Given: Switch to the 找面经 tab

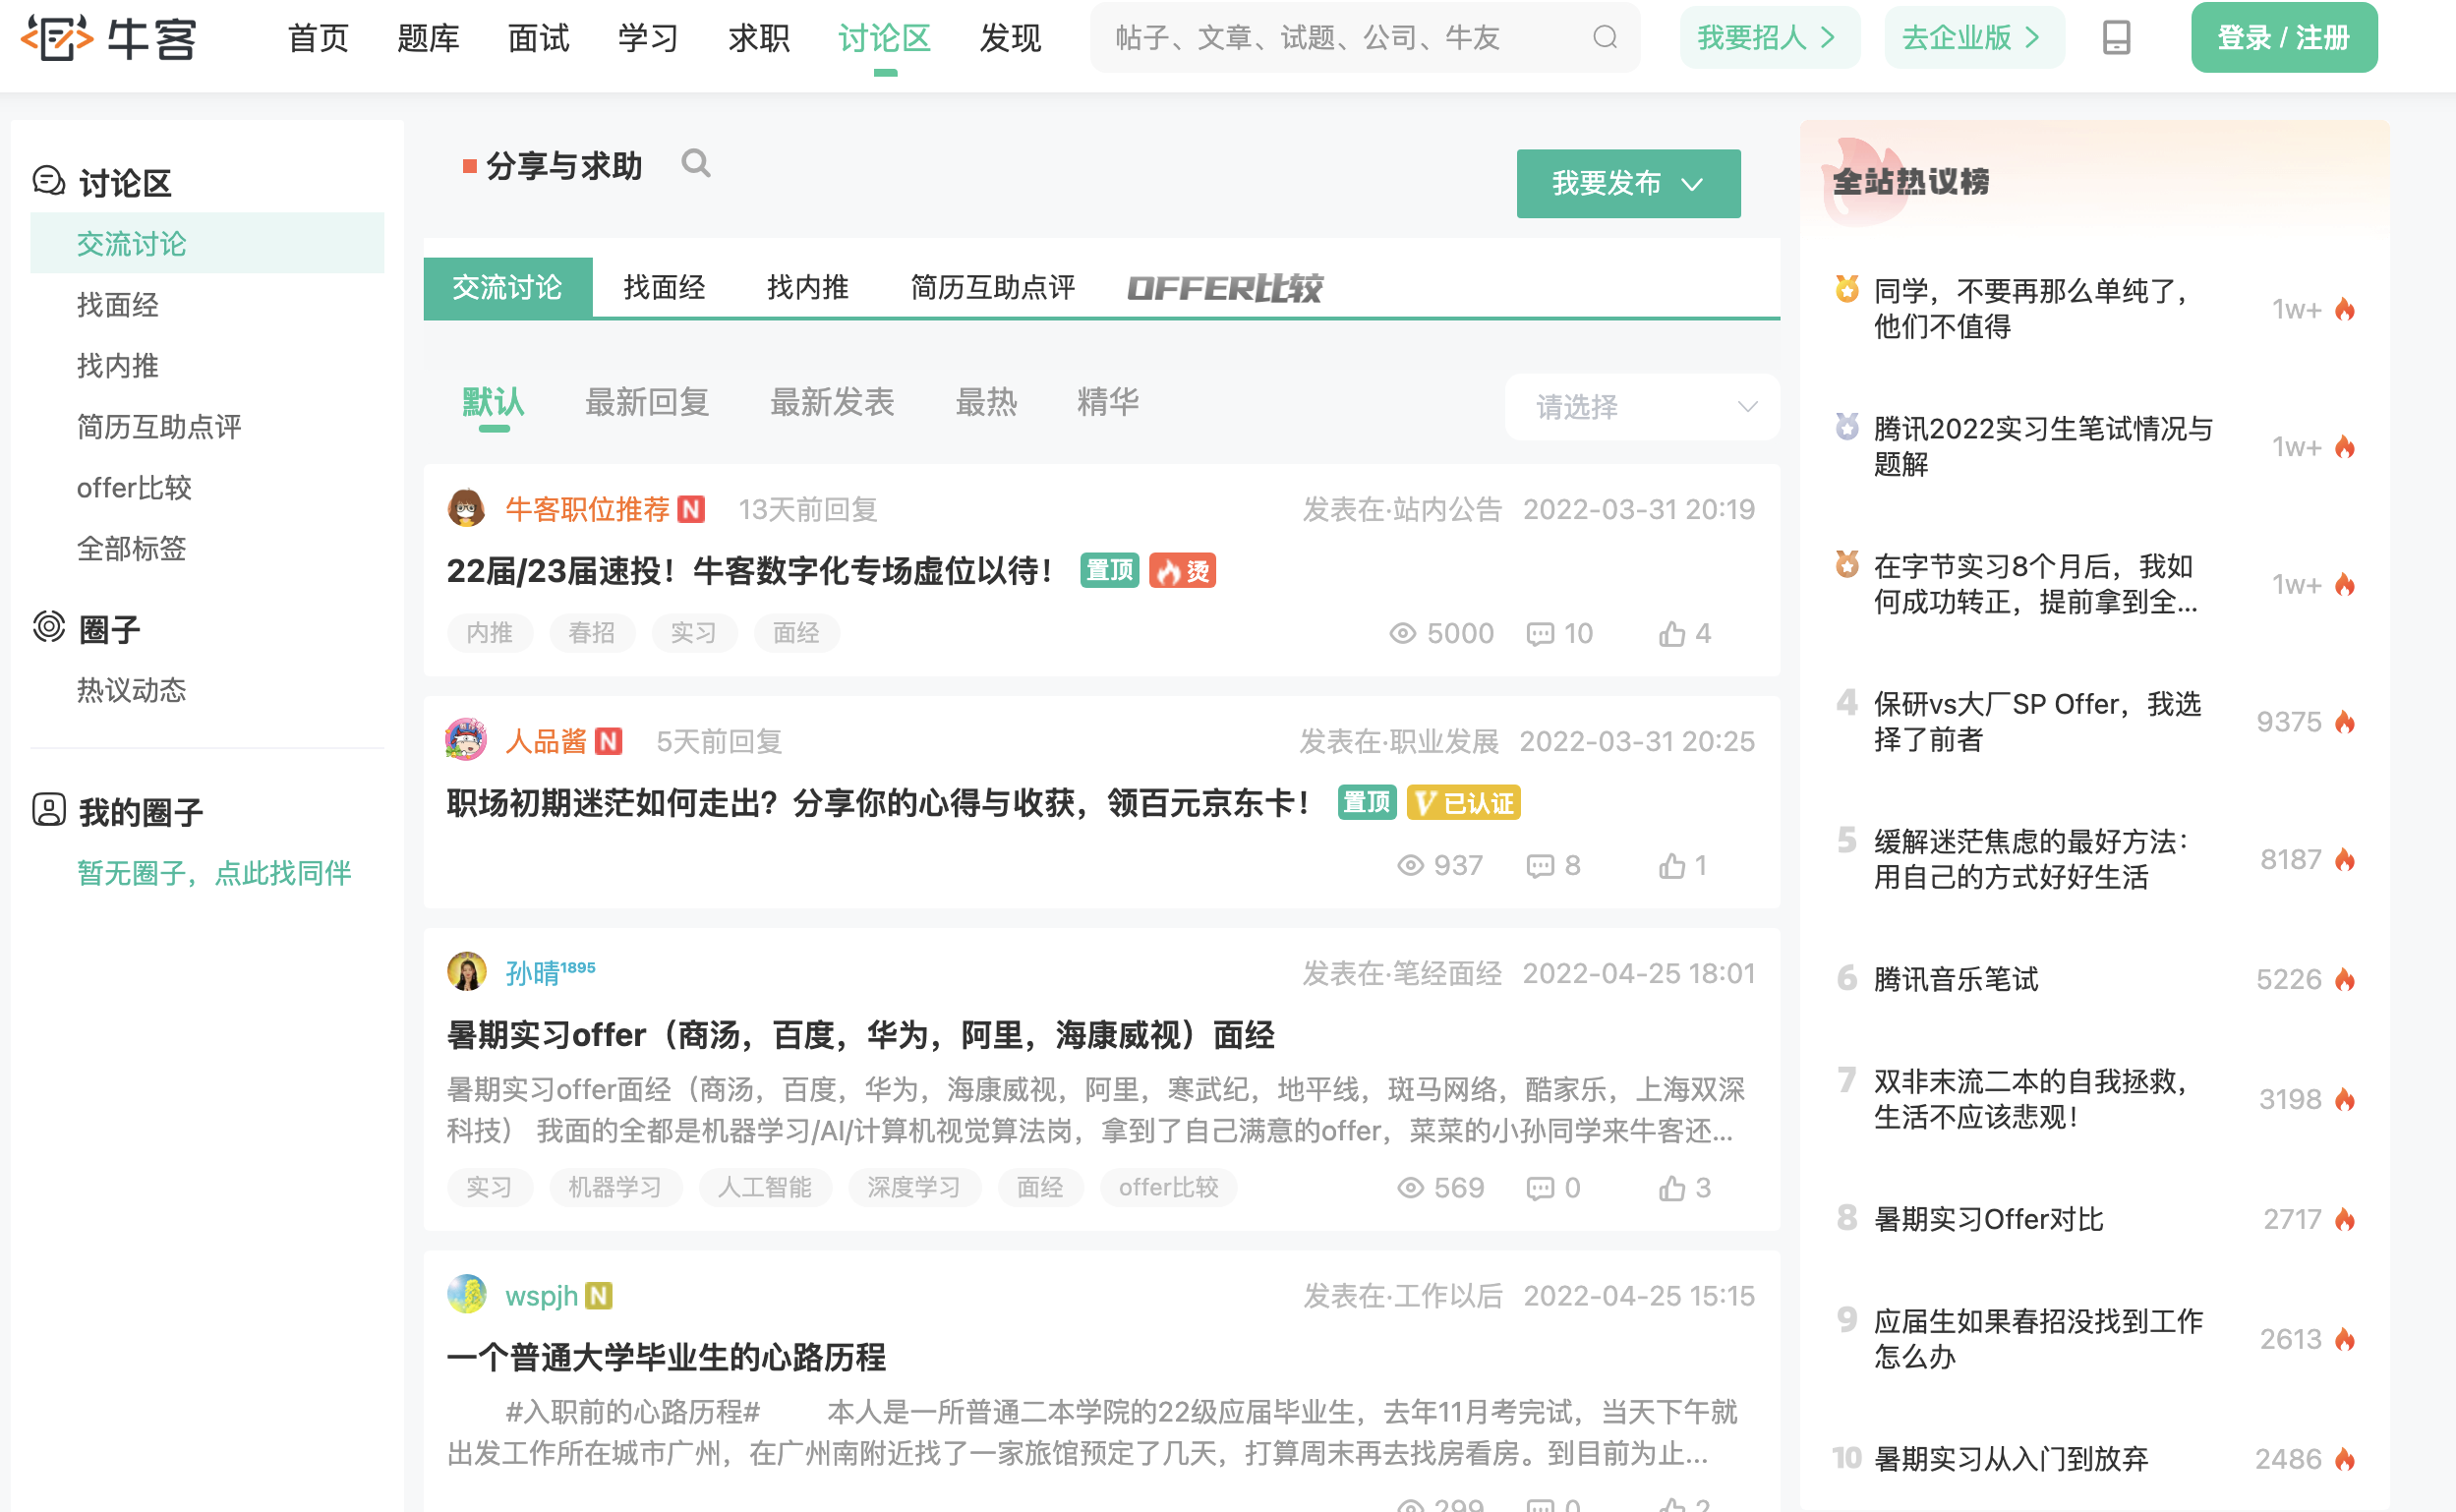Looking at the screenshot, I should pyautogui.click(x=664, y=288).
